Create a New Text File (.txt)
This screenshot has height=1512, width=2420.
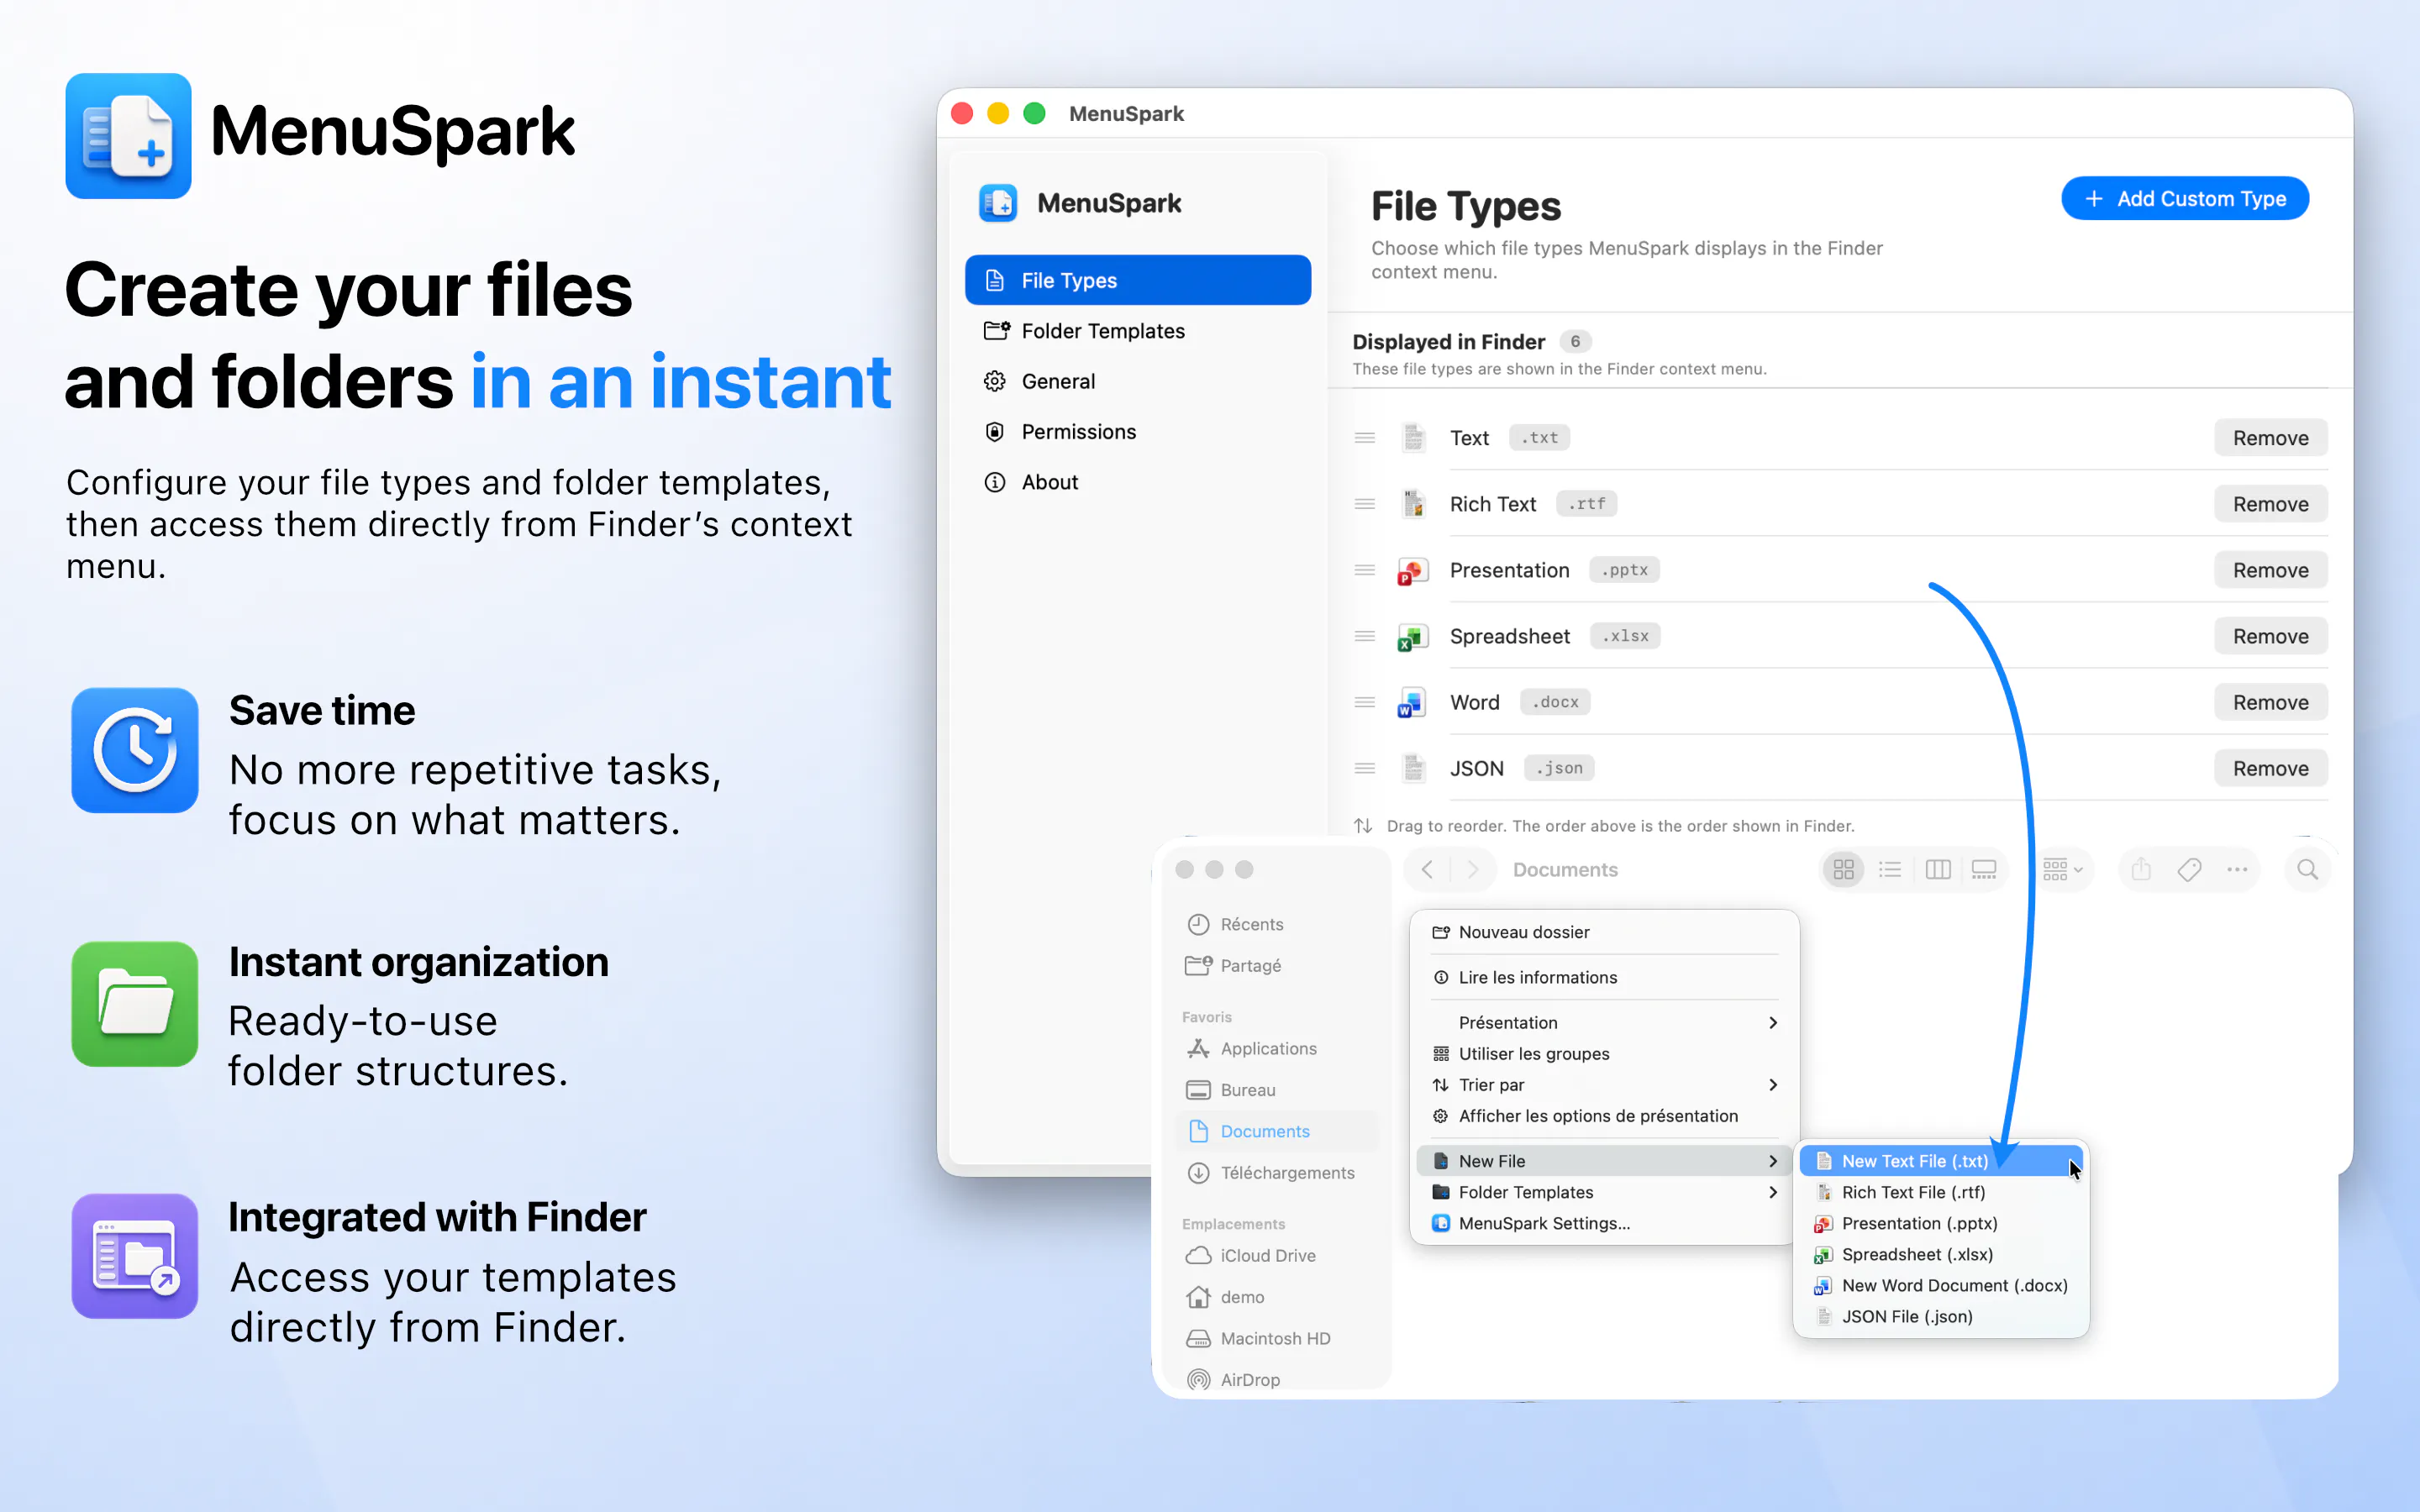click(x=1941, y=1161)
